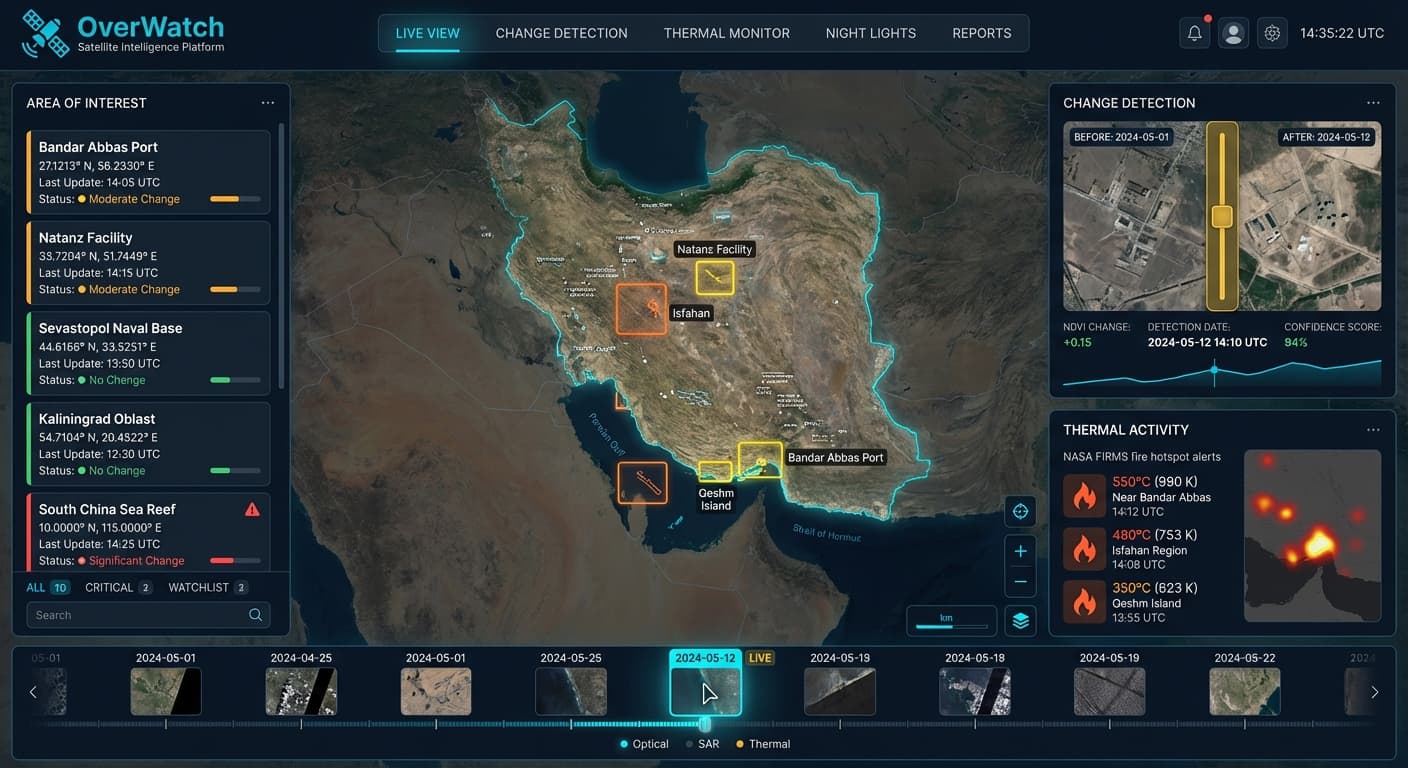Switch to the Thermal Monitor tab
The width and height of the screenshot is (1408, 768).
(x=727, y=33)
